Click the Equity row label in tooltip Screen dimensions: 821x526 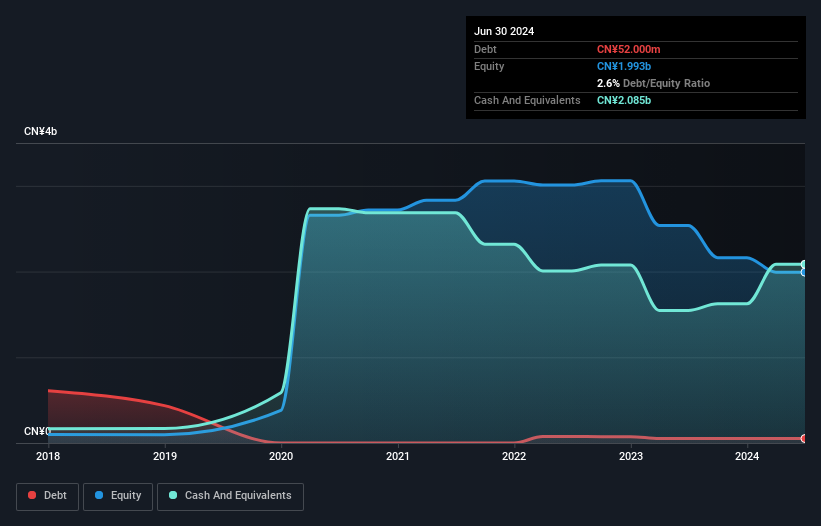click(x=489, y=66)
